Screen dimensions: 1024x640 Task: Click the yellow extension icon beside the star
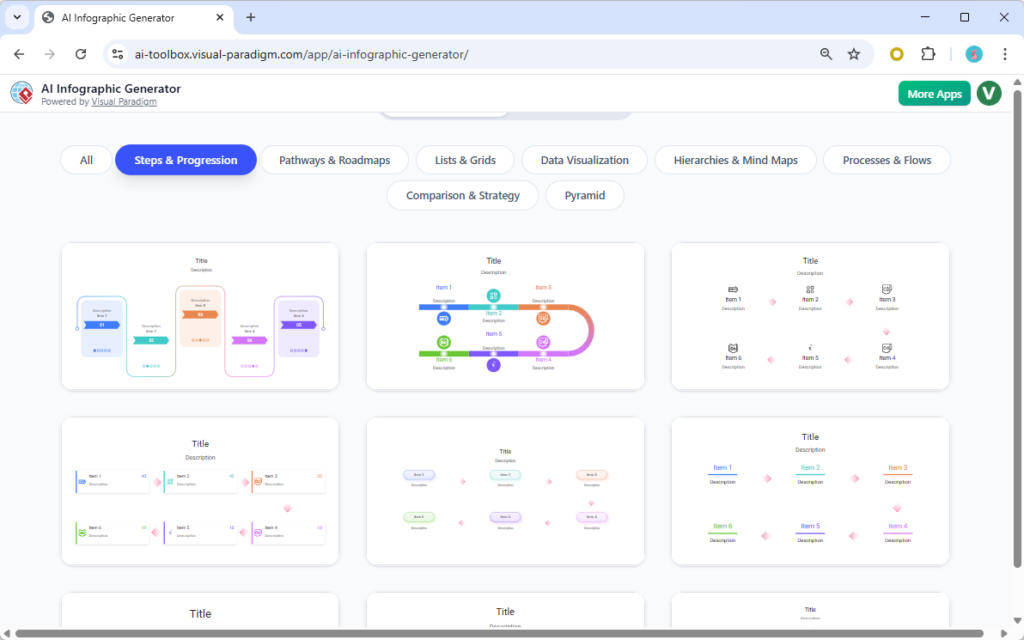coord(896,54)
